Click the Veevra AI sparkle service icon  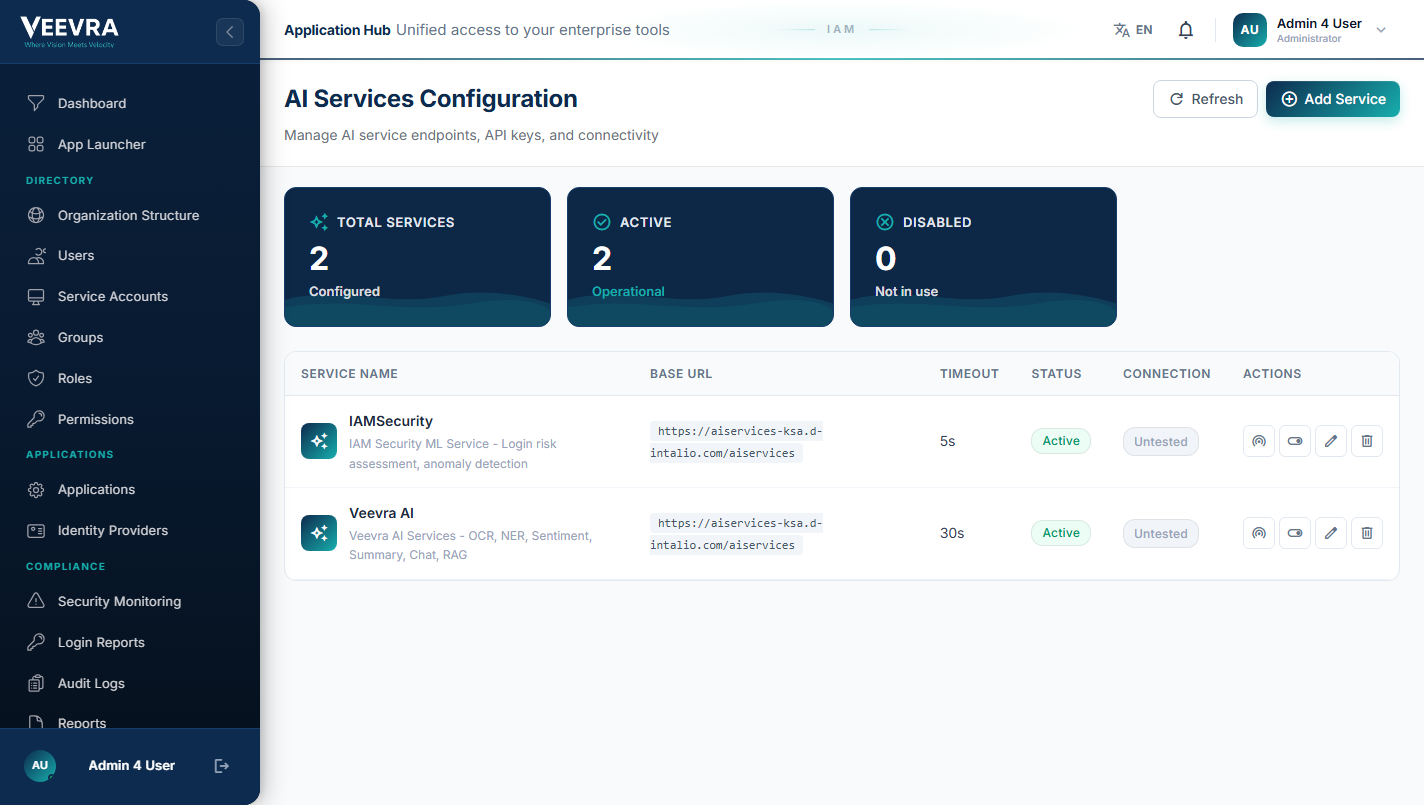(x=319, y=533)
